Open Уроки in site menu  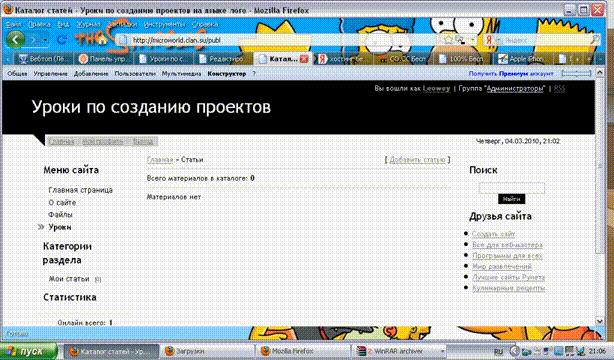pyautogui.click(x=60, y=227)
